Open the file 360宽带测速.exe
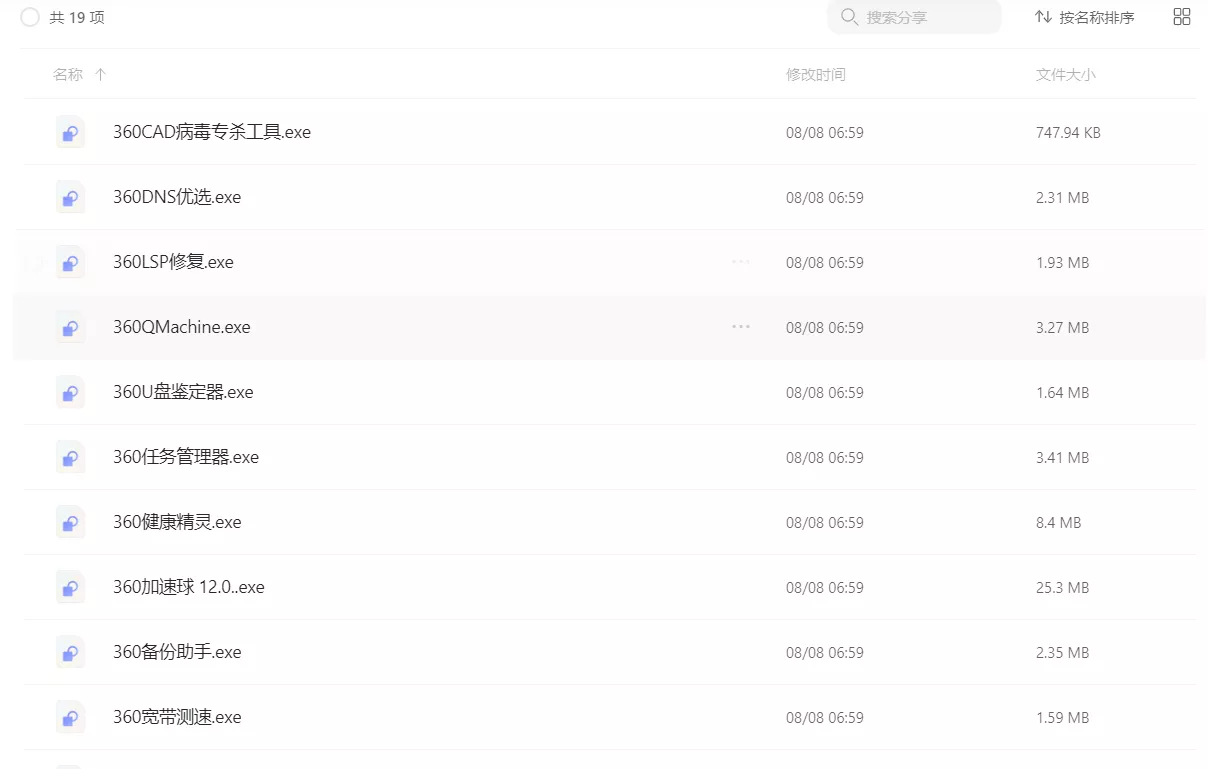1208x769 pixels. [177, 717]
